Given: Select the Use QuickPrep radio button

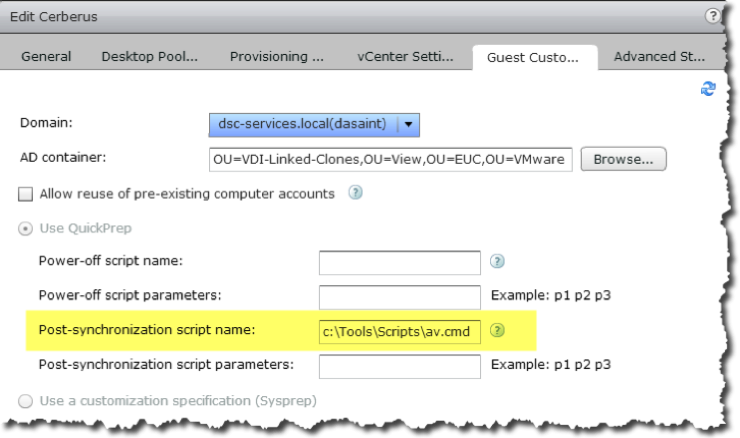Looking at the screenshot, I should pos(25,229).
